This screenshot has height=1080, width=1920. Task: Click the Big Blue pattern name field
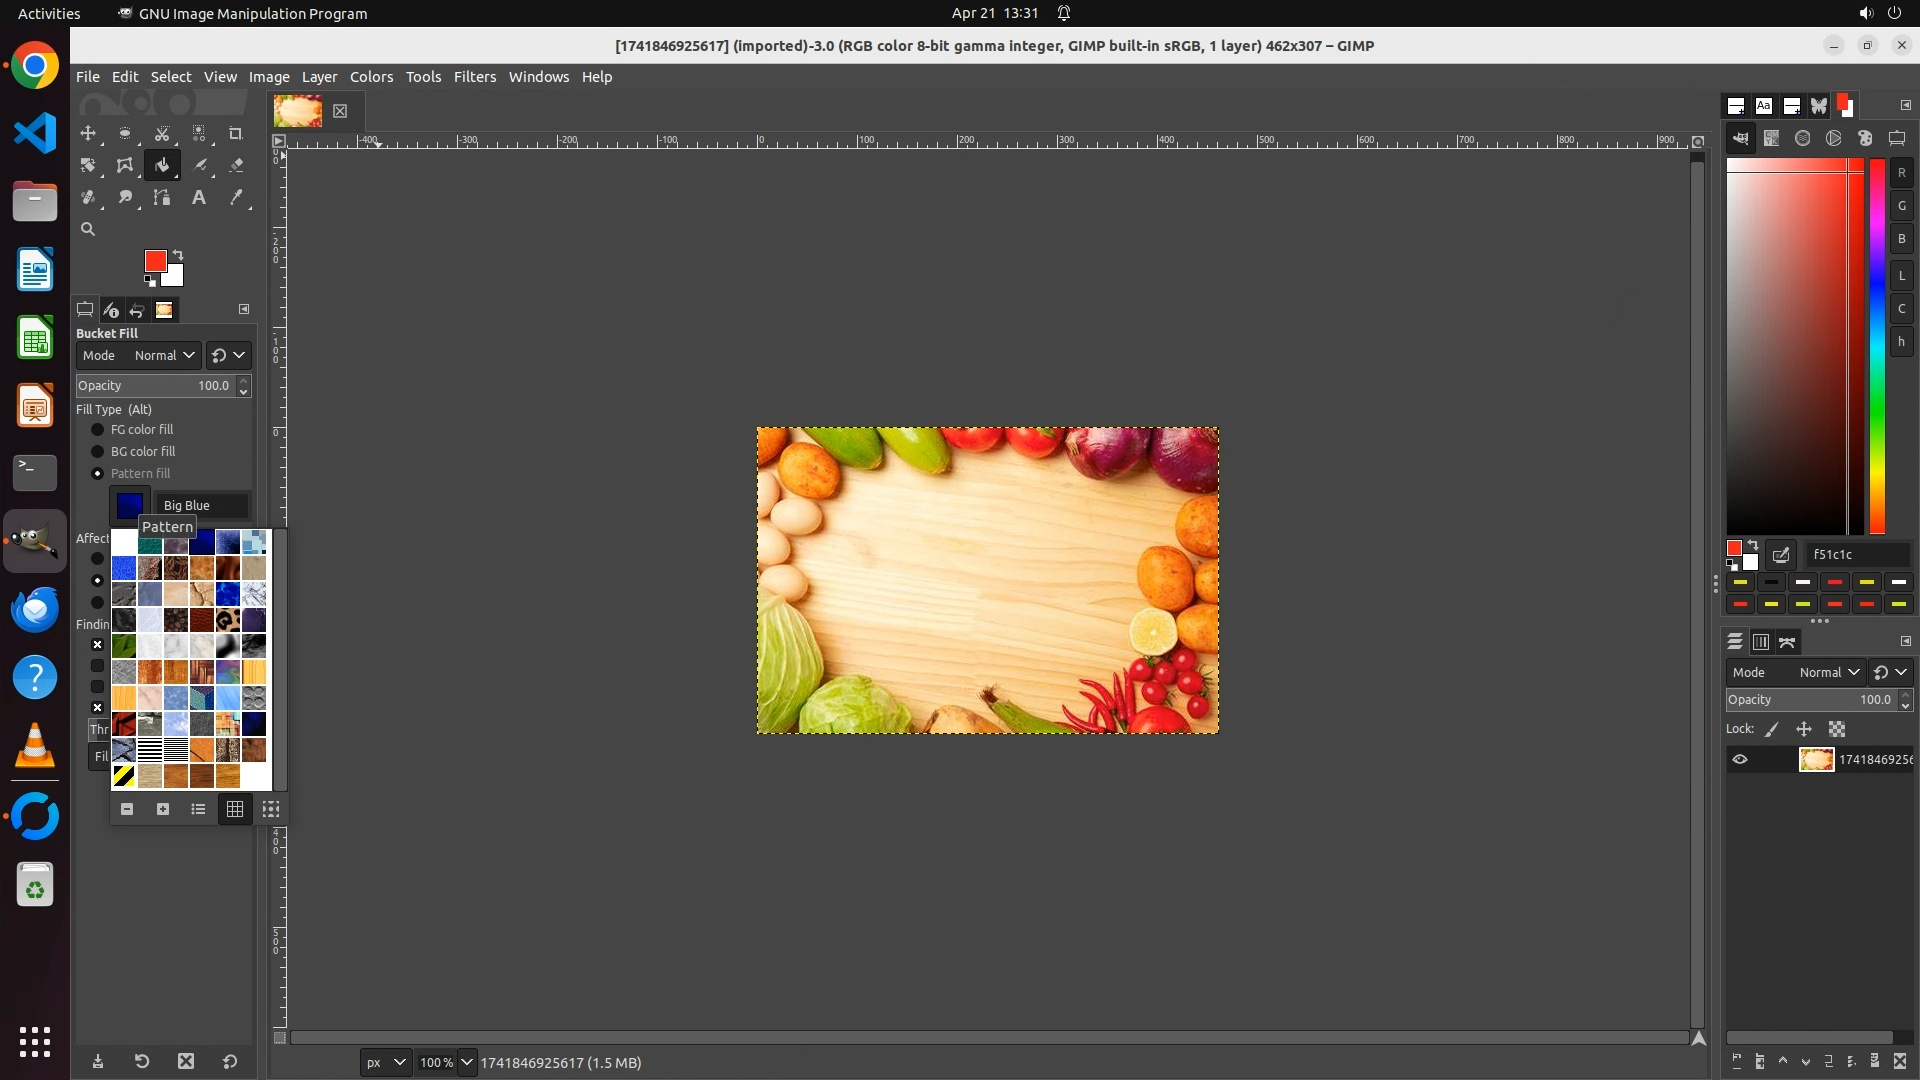click(x=202, y=505)
